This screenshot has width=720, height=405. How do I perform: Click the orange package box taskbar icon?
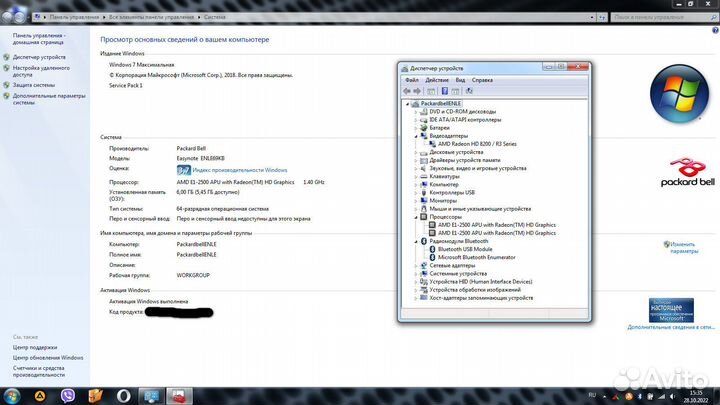96,396
